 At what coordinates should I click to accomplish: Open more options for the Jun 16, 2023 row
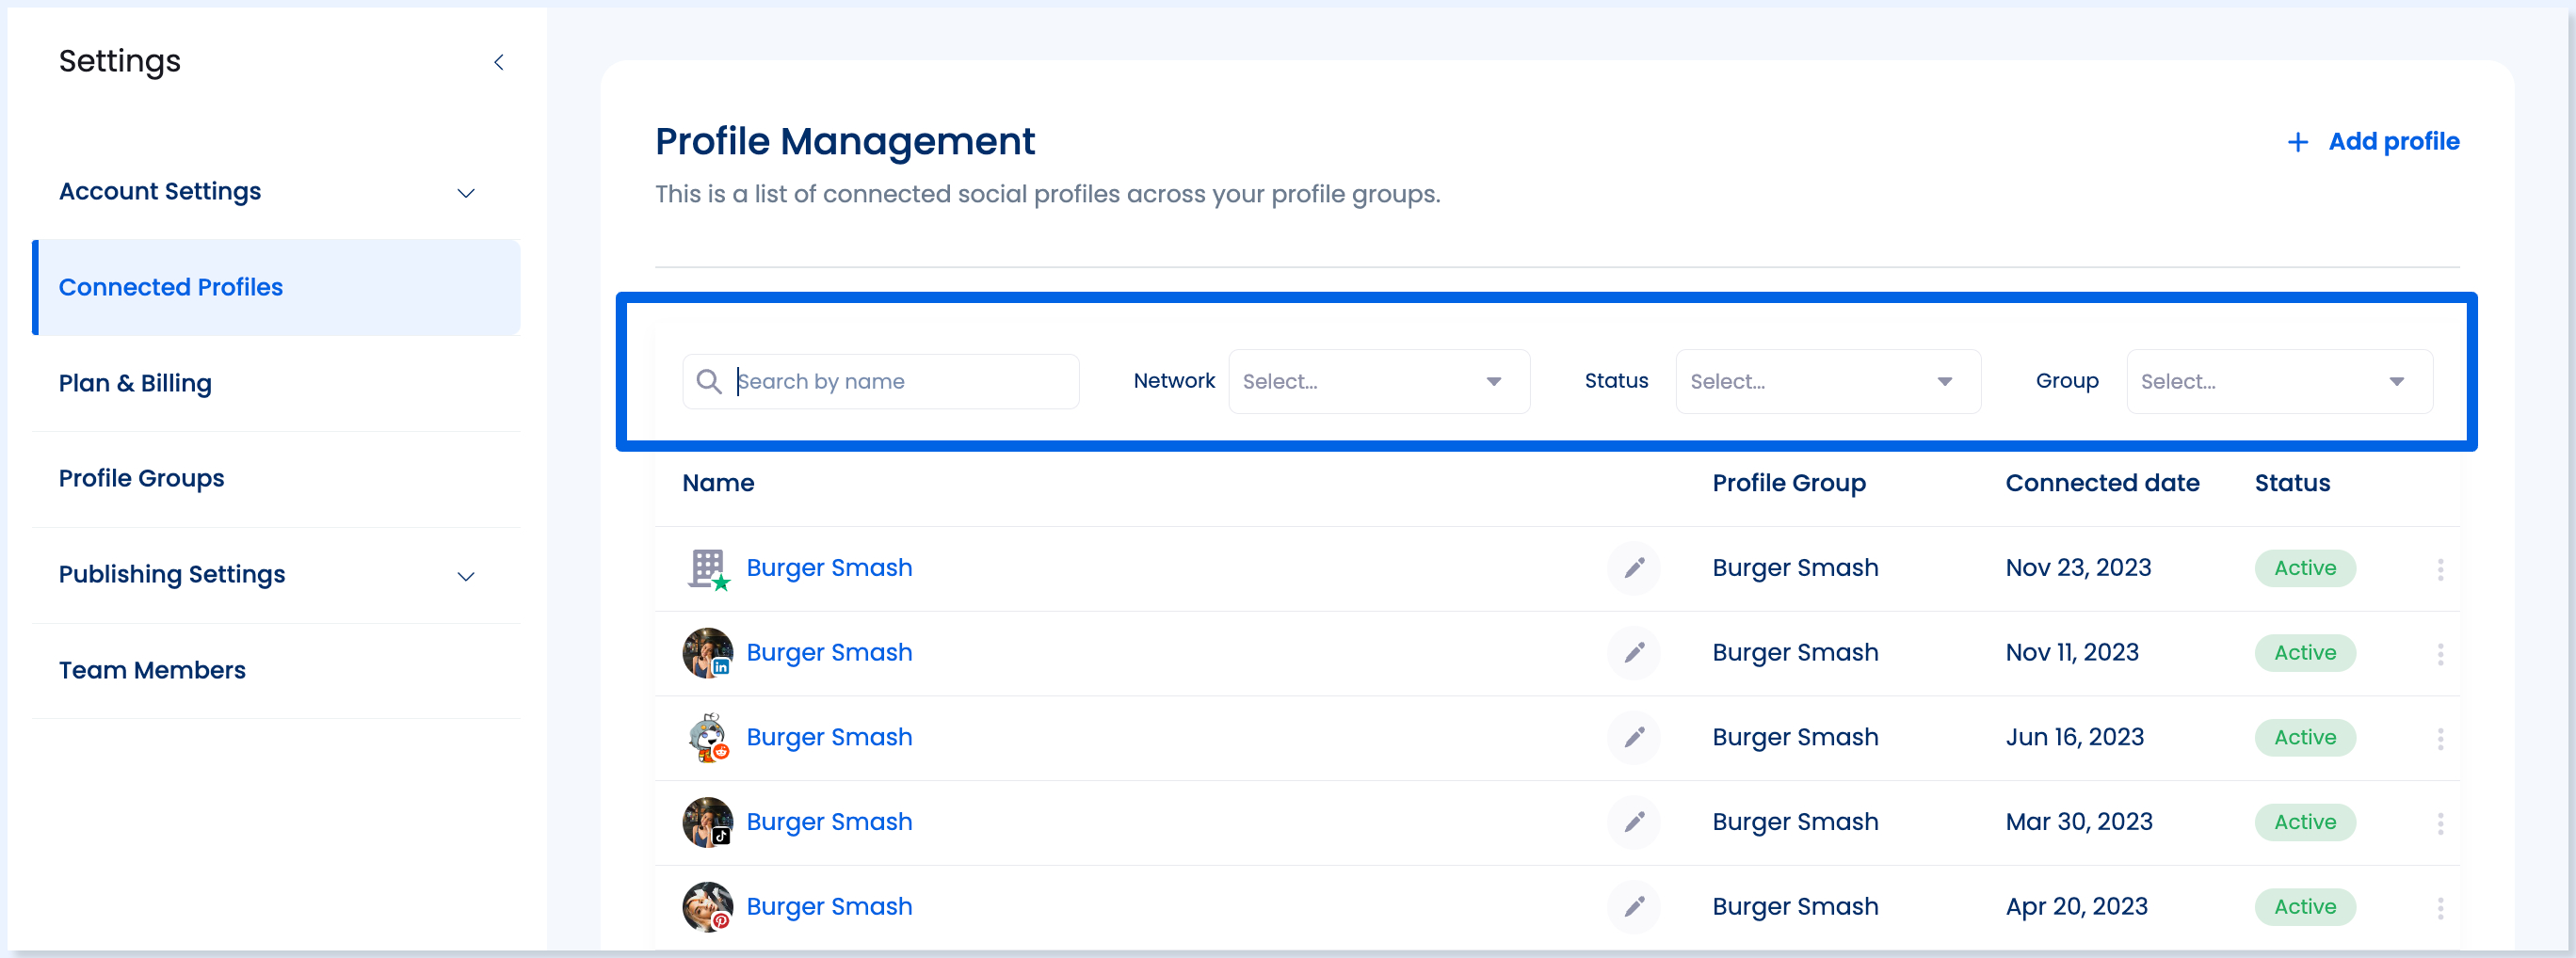(x=2440, y=739)
